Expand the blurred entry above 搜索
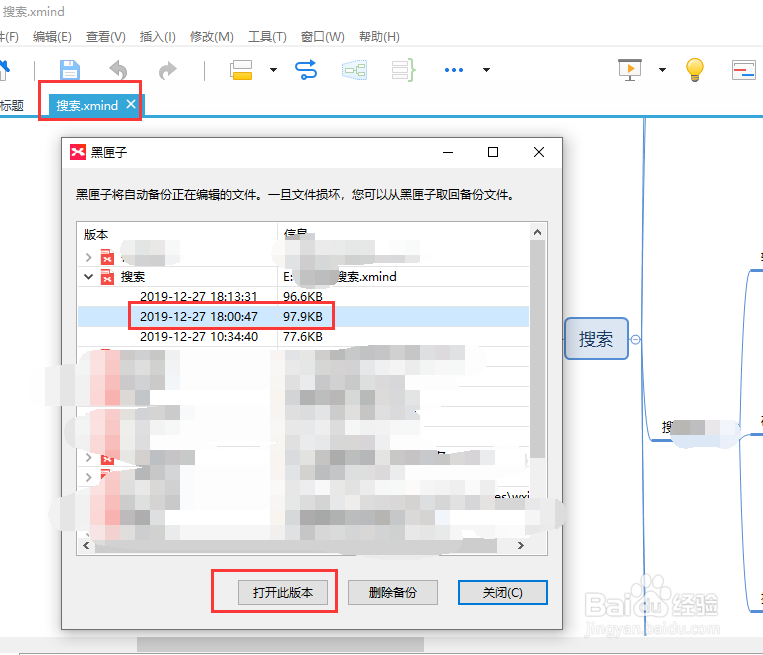This screenshot has width=763, height=655. [x=89, y=257]
